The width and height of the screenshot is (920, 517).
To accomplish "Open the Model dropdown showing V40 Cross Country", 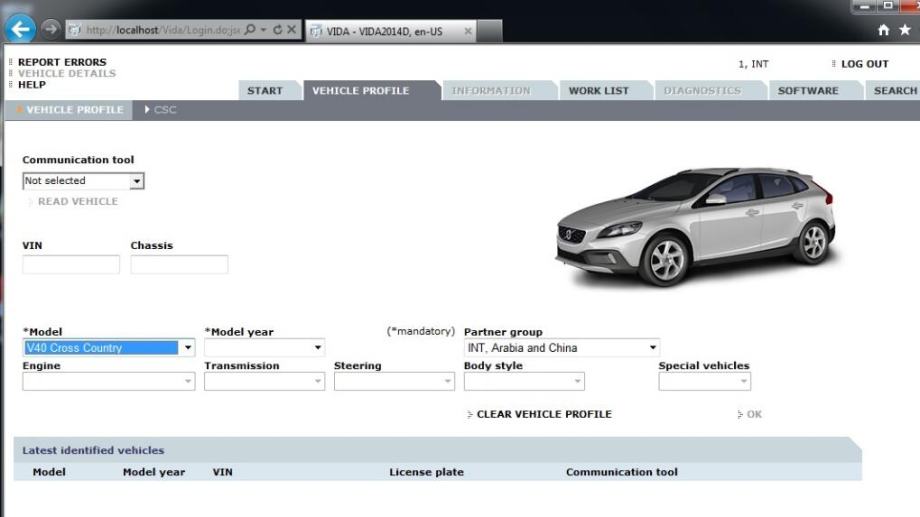I will (109, 348).
